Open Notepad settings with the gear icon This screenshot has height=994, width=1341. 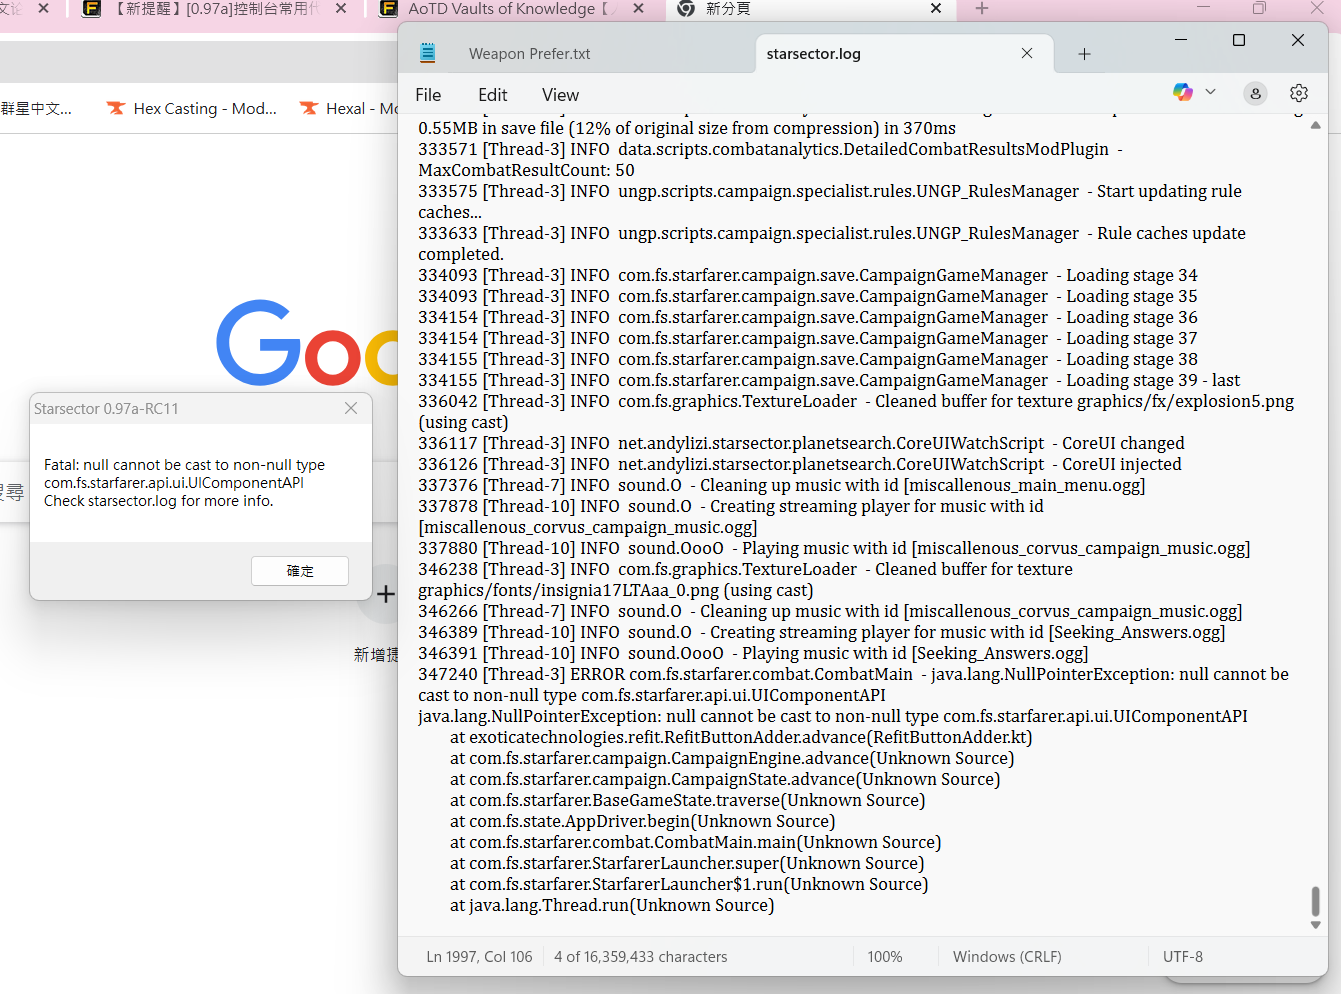point(1298,92)
